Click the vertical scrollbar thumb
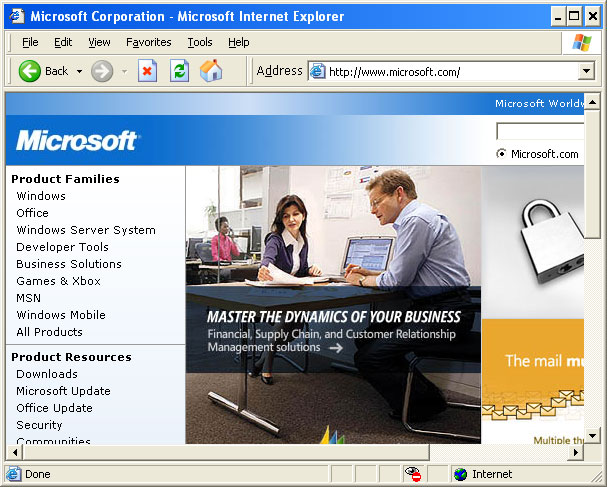 592,174
